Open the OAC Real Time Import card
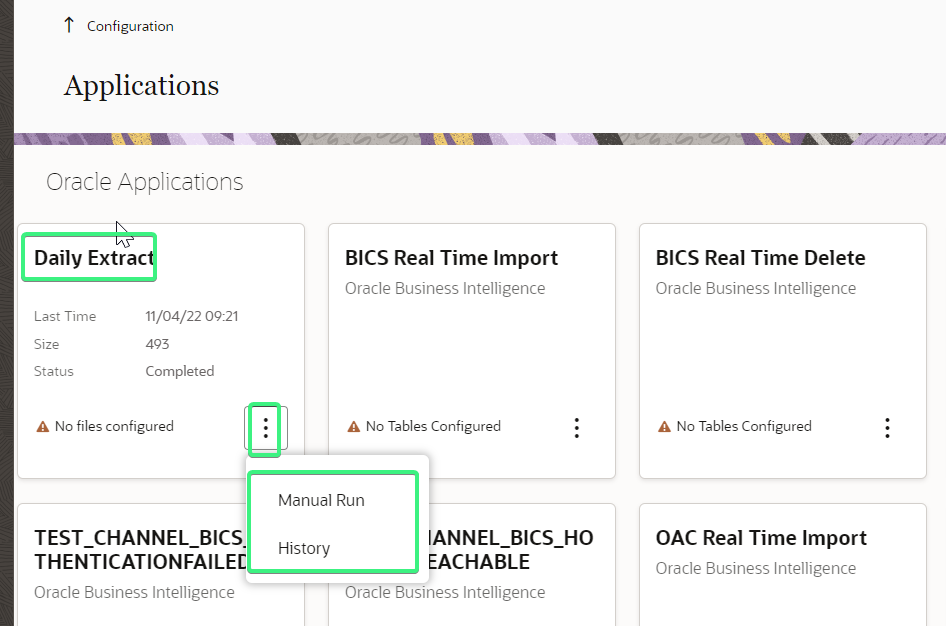This screenshot has height=626, width=946. pos(761,538)
